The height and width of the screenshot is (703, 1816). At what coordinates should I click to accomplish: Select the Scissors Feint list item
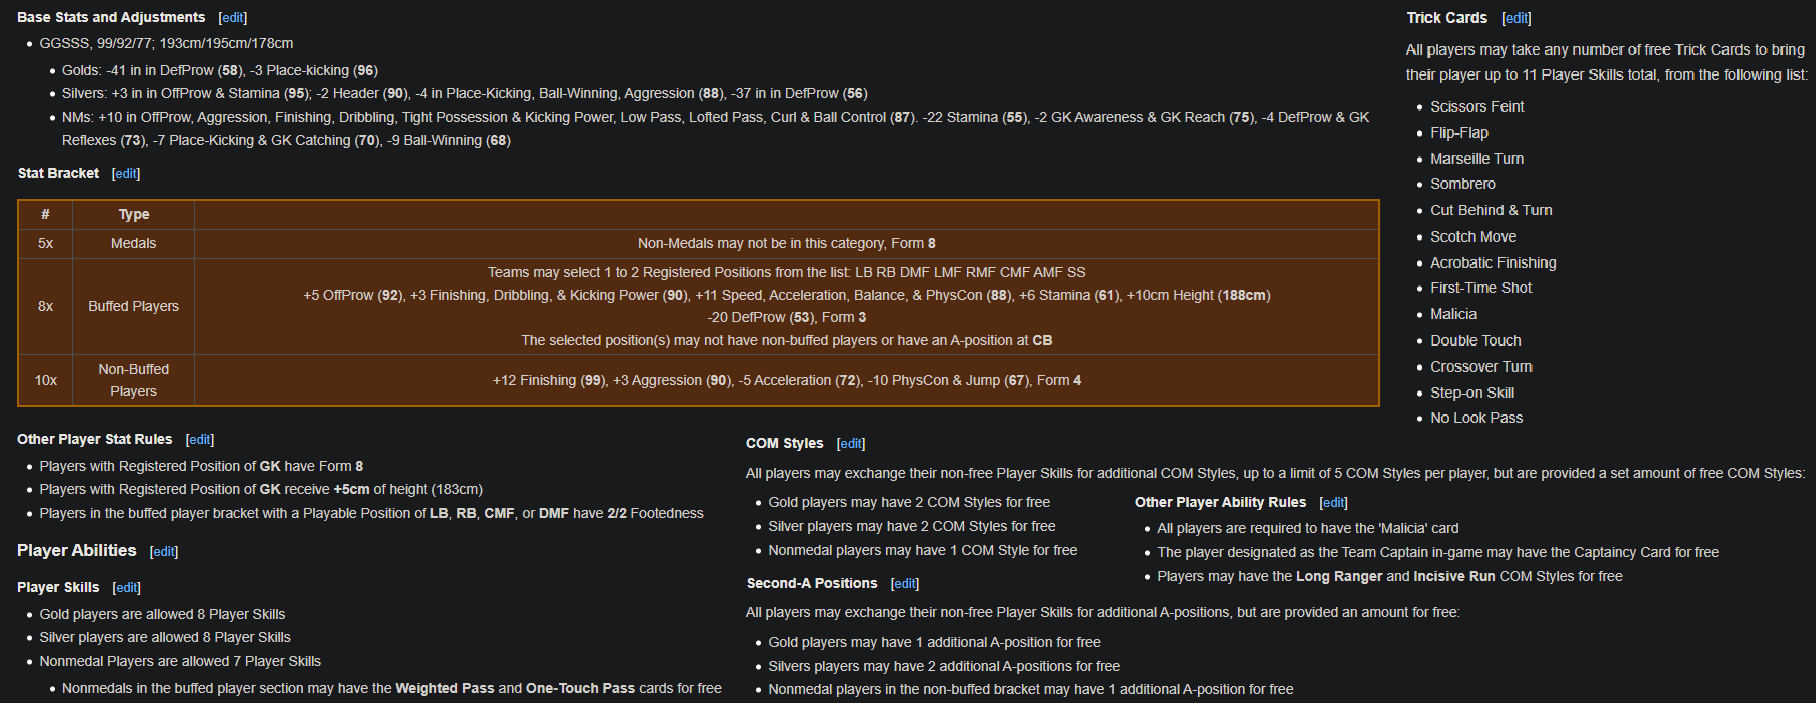click(1477, 107)
